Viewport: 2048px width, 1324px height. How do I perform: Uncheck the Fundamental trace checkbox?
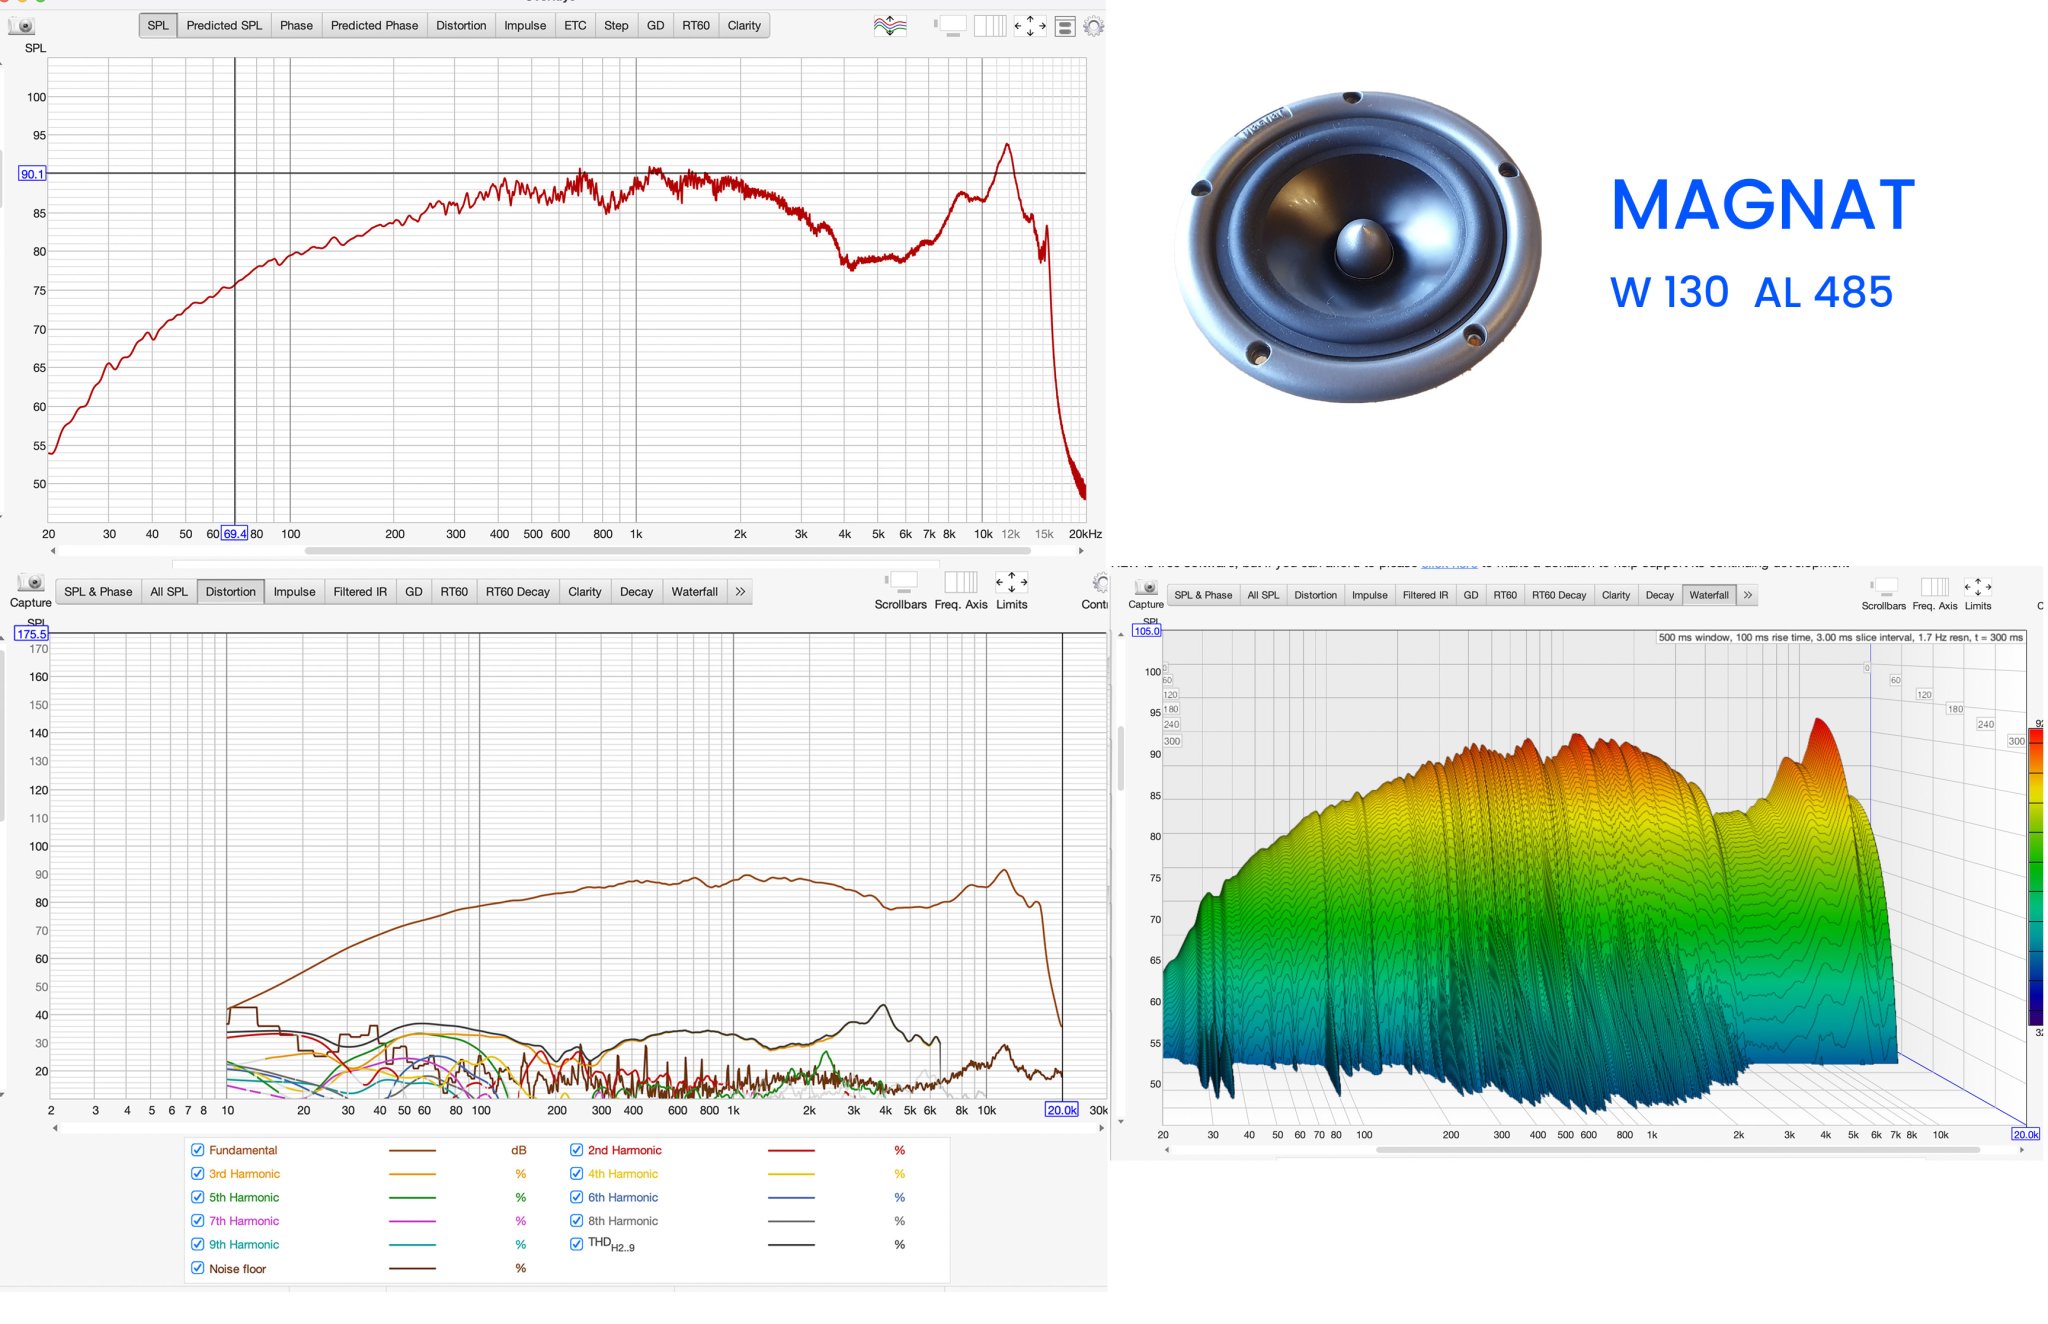click(198, 1150)
